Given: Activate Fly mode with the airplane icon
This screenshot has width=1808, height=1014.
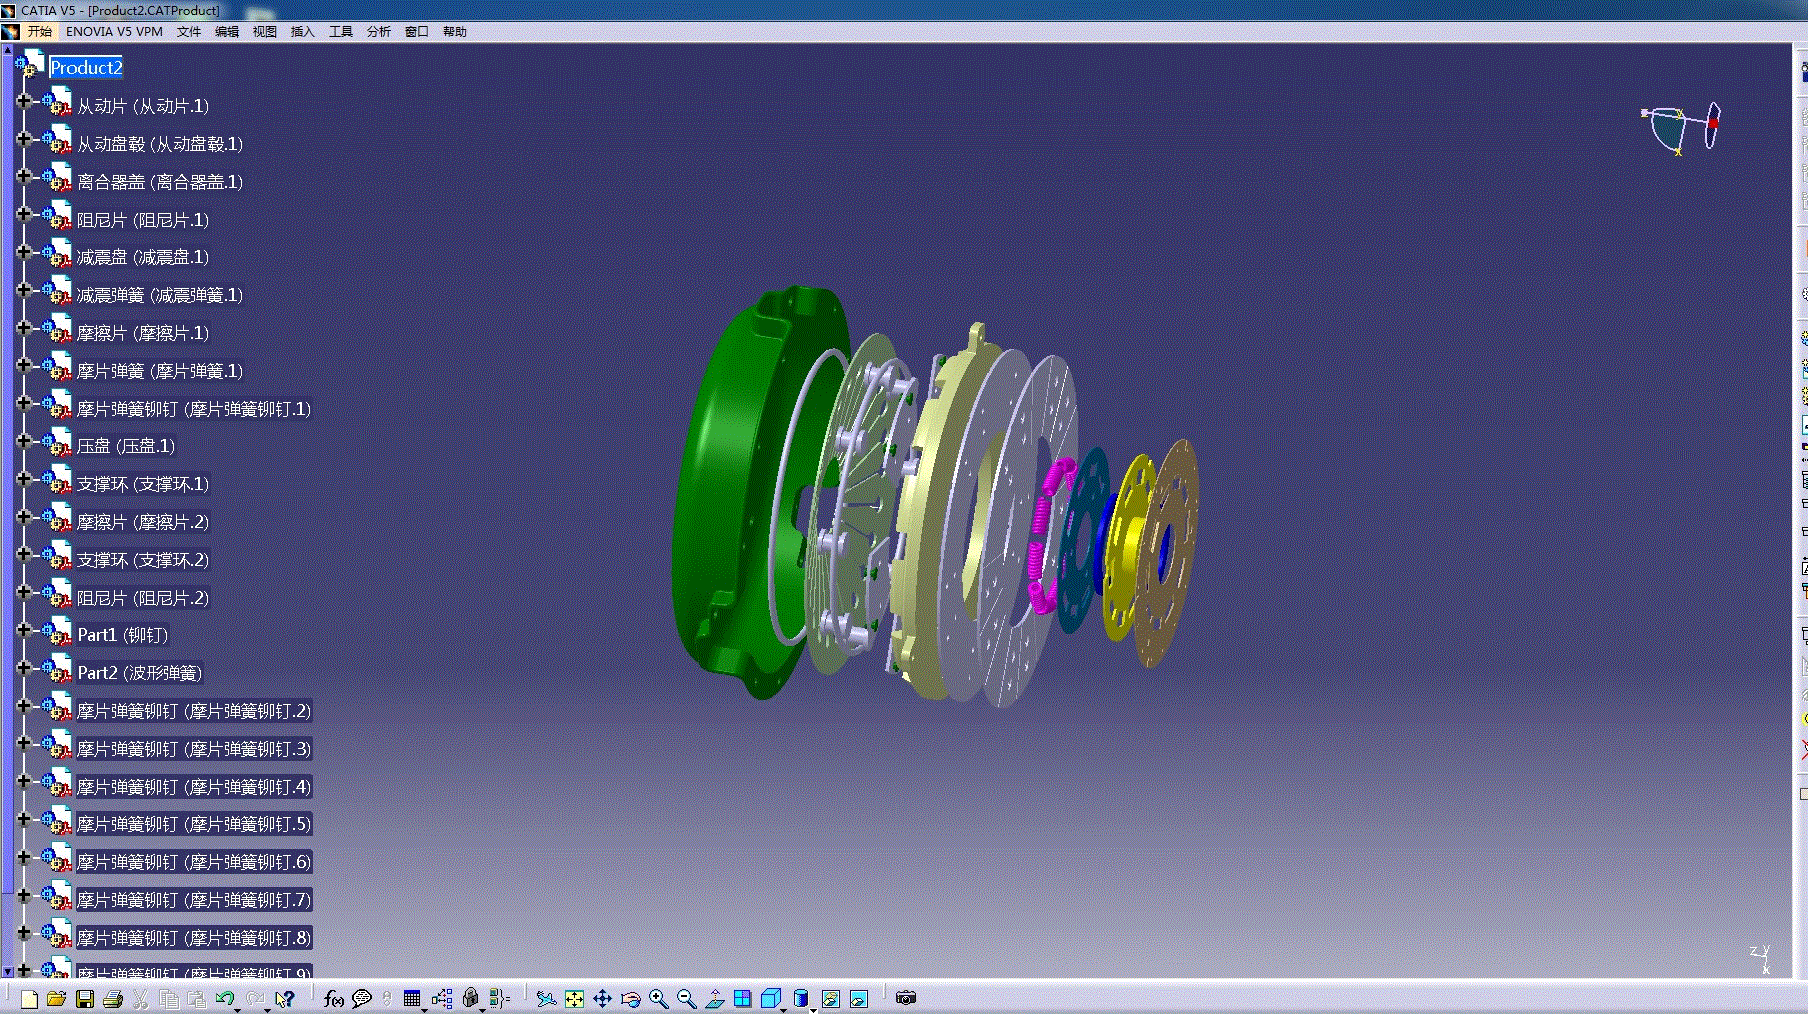Looking at the screenshot, I should [x=546, y=998].
